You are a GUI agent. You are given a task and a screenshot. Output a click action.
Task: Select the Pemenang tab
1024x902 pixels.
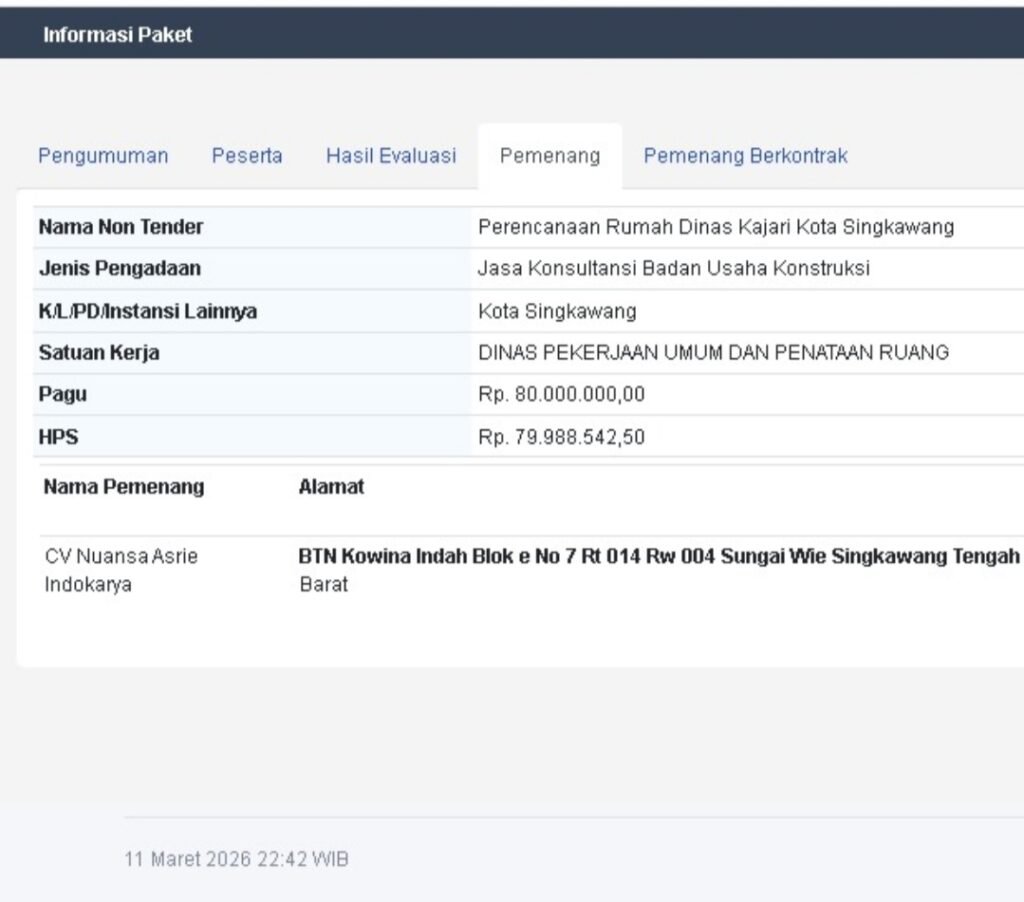pyautogui.click(x=550, y=156)
